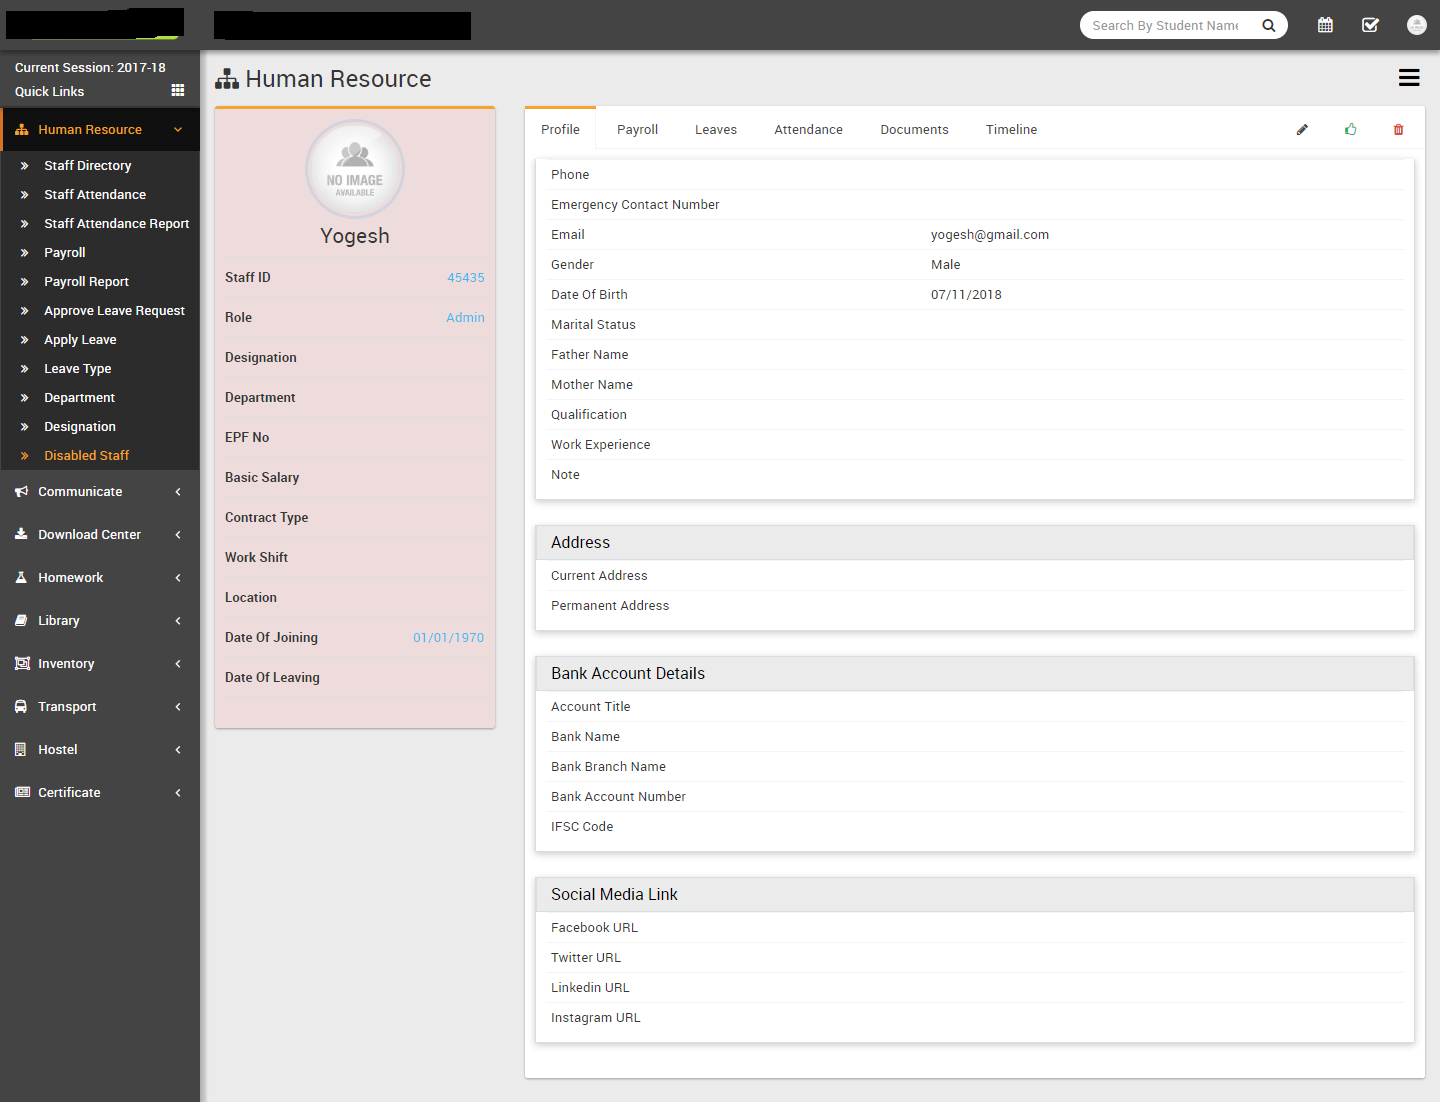Open the Timeline tab
Image resolution: width=1440 pixels, height=1102 pixels.
(1011, 130)
